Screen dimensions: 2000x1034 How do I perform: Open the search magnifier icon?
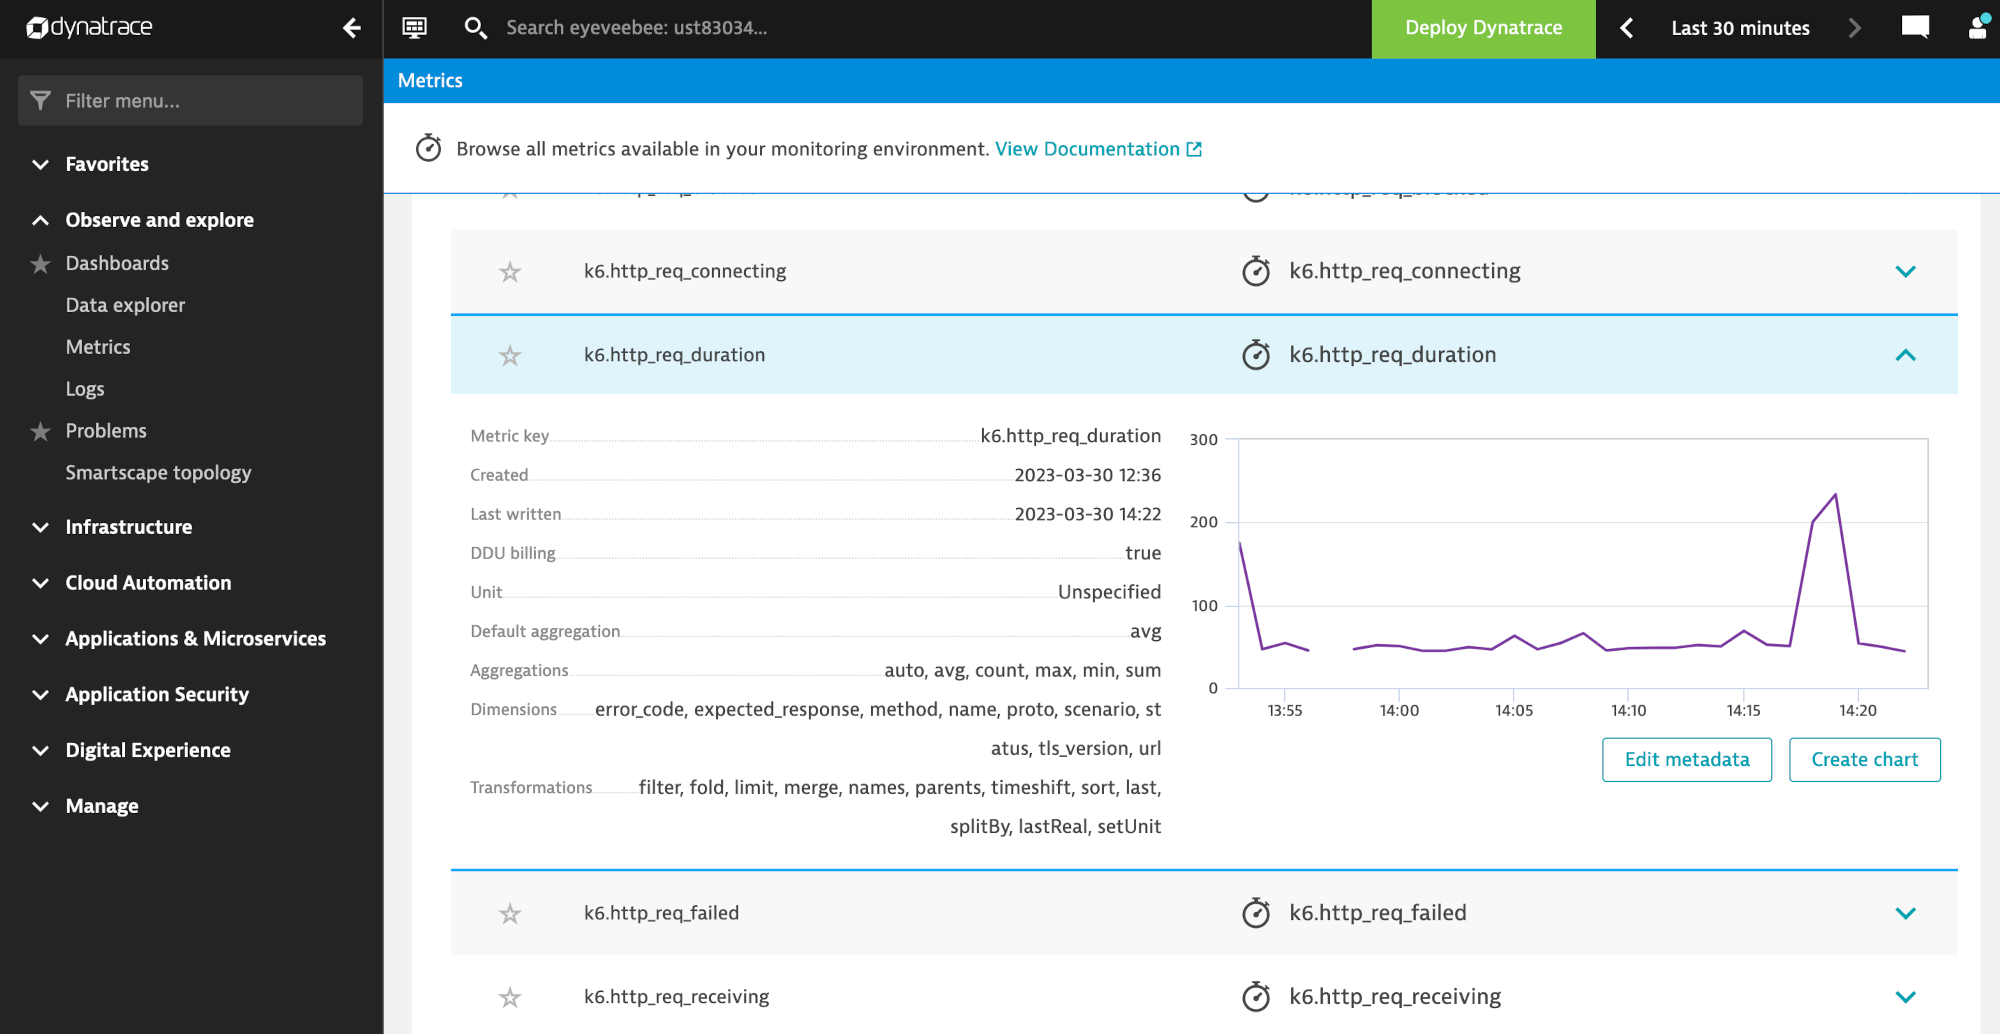click(x=475, y=28)
